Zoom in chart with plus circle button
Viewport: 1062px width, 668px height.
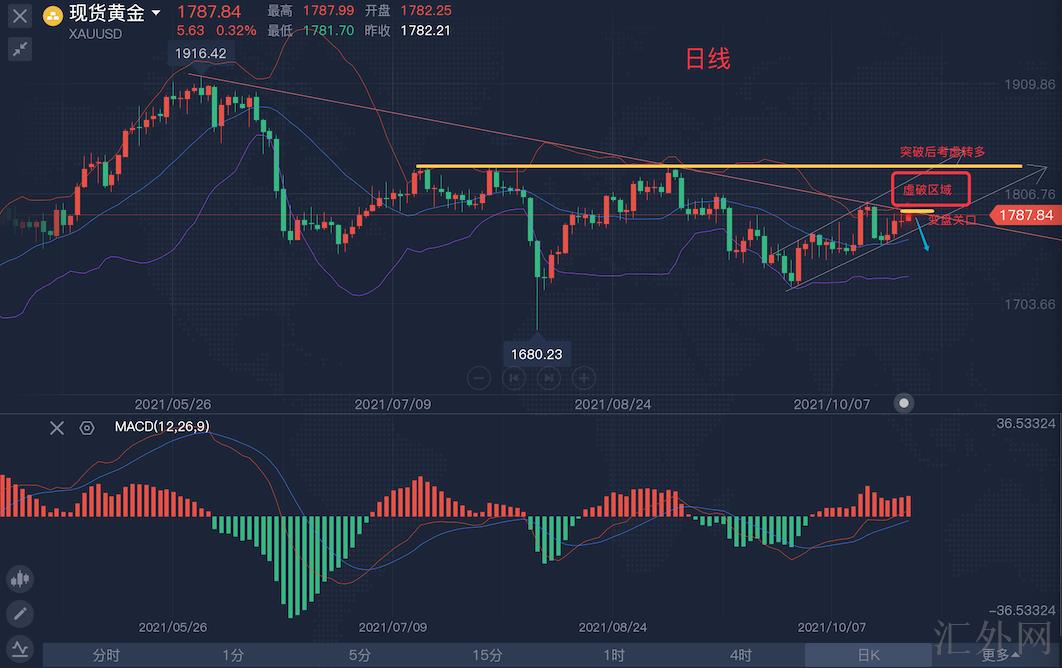(x=584, y=378)
